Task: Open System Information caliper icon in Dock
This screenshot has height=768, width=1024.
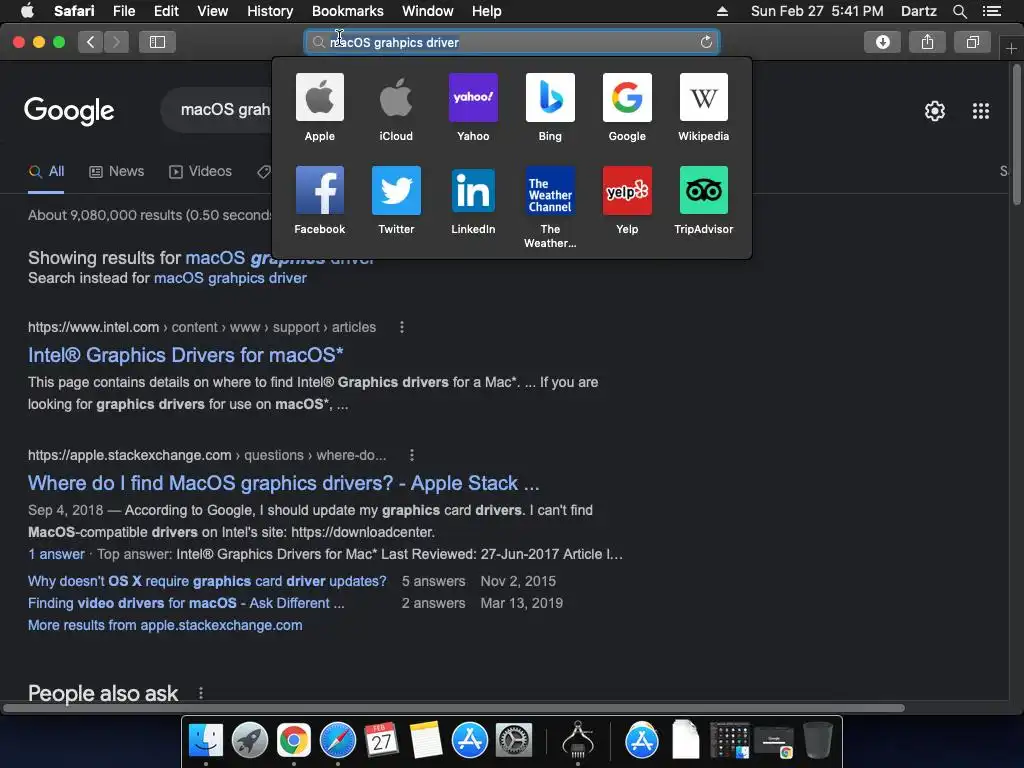Action: (x=578, y=739)
